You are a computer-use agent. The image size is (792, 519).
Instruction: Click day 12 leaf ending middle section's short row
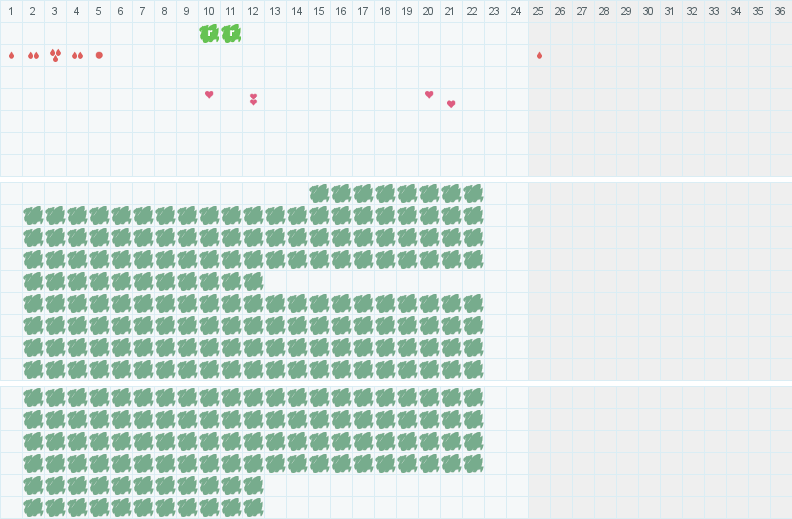254,282
